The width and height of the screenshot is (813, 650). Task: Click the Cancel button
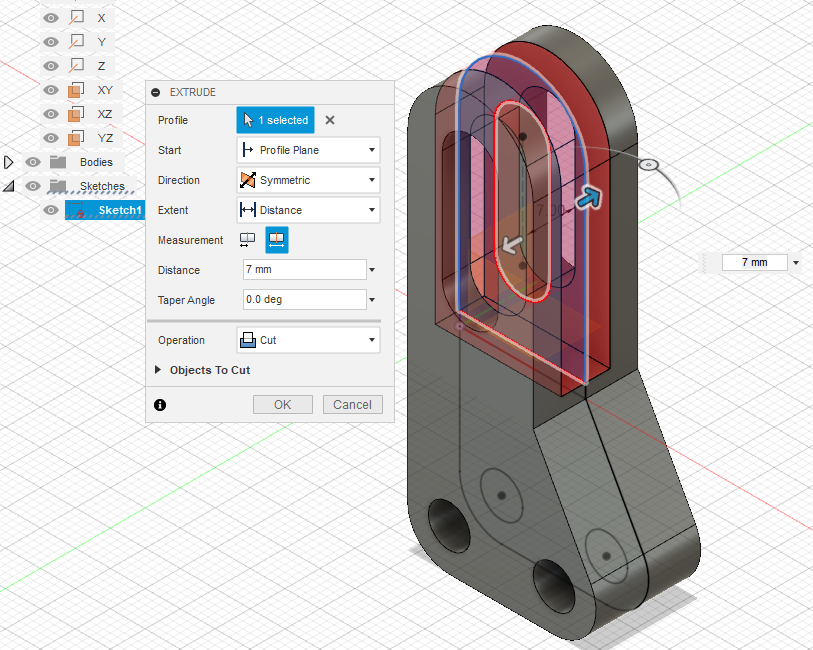[x=353, y=405]
